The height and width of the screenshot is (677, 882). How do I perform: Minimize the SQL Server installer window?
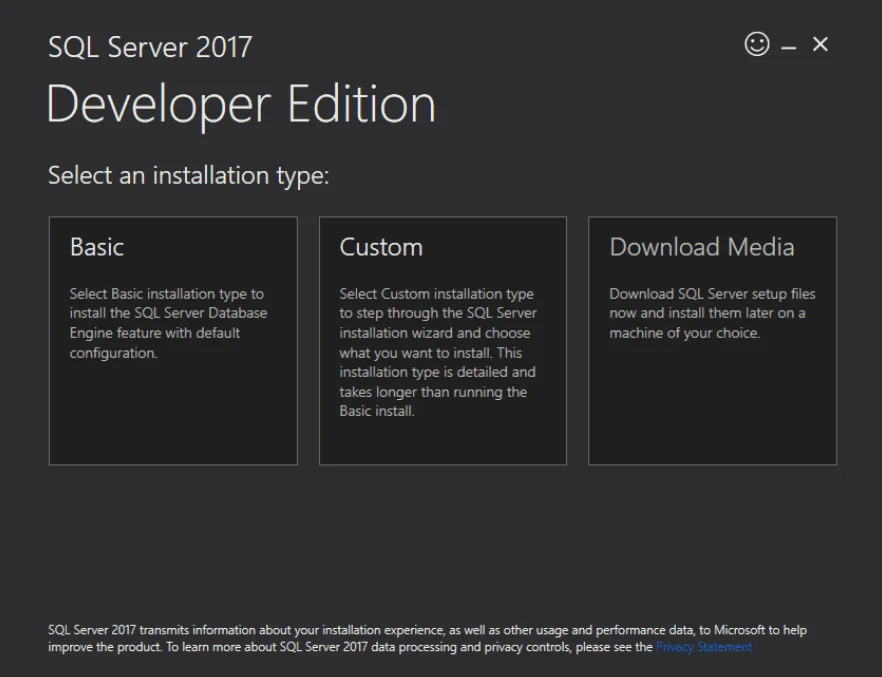point(789,47)
